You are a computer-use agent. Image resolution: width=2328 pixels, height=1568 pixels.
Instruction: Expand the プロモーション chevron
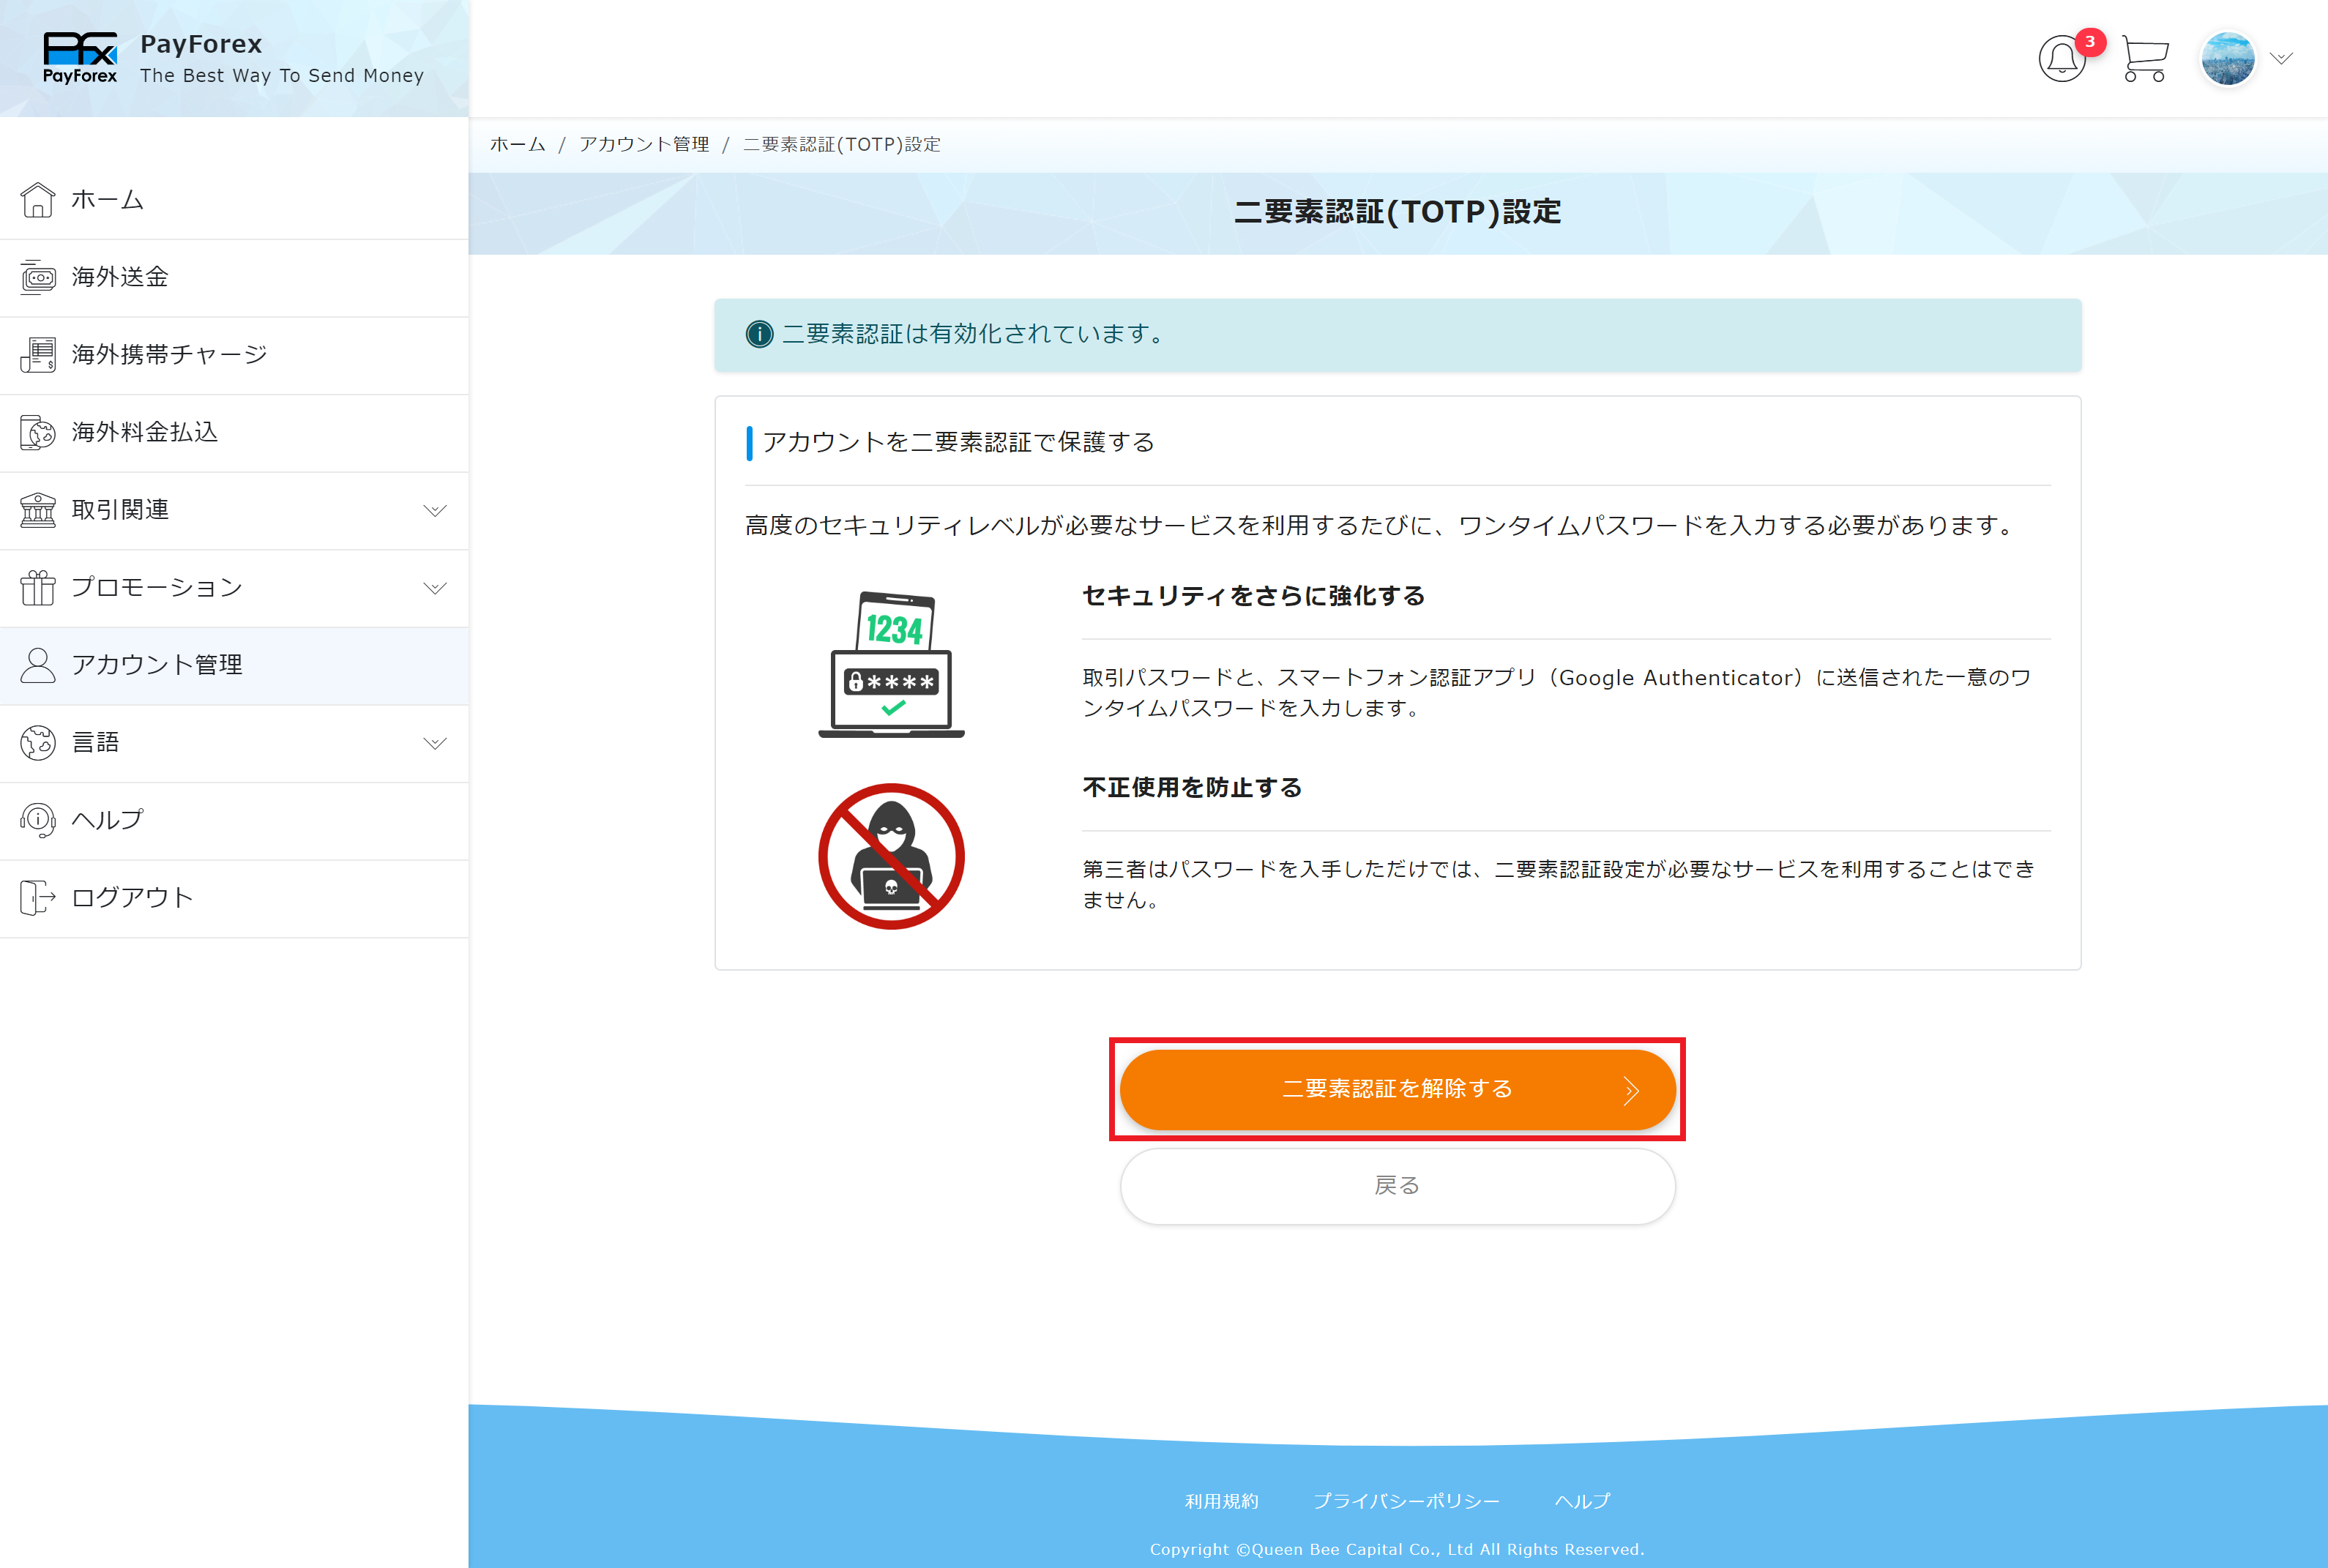coord(435,588)
